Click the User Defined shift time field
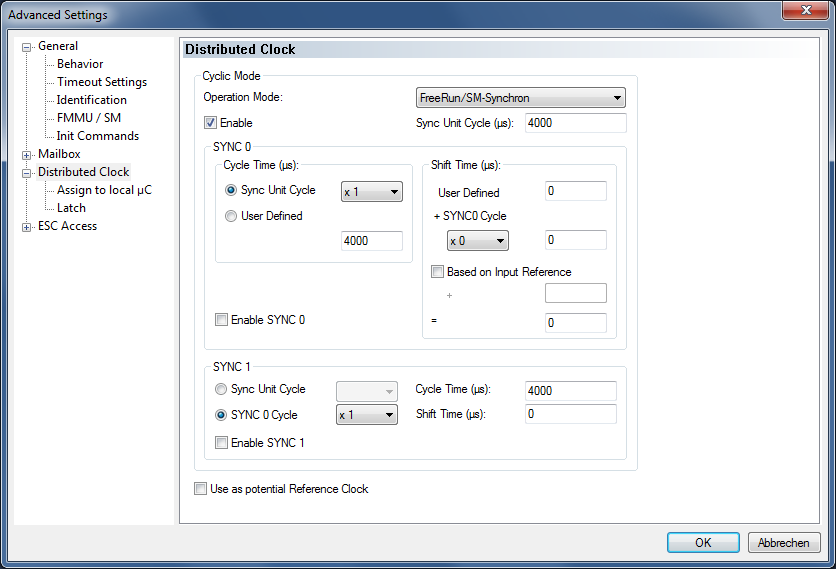The height and width of the screenshot is (569, 836). 576,191
